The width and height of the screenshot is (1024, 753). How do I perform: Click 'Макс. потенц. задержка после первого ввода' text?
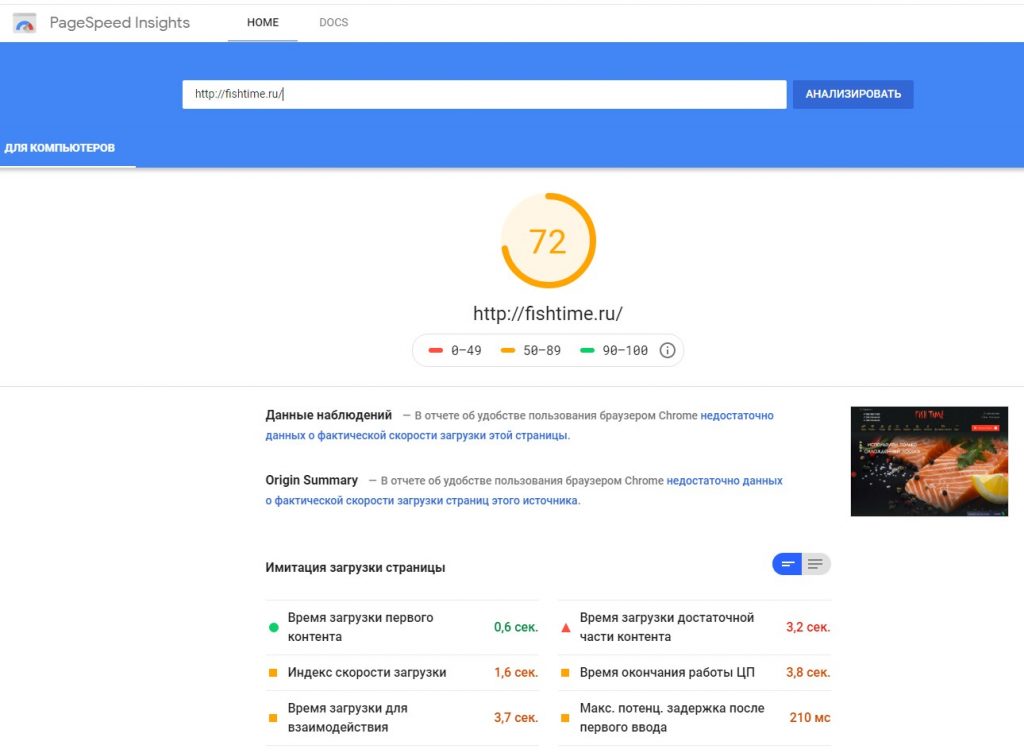[672, 717]
